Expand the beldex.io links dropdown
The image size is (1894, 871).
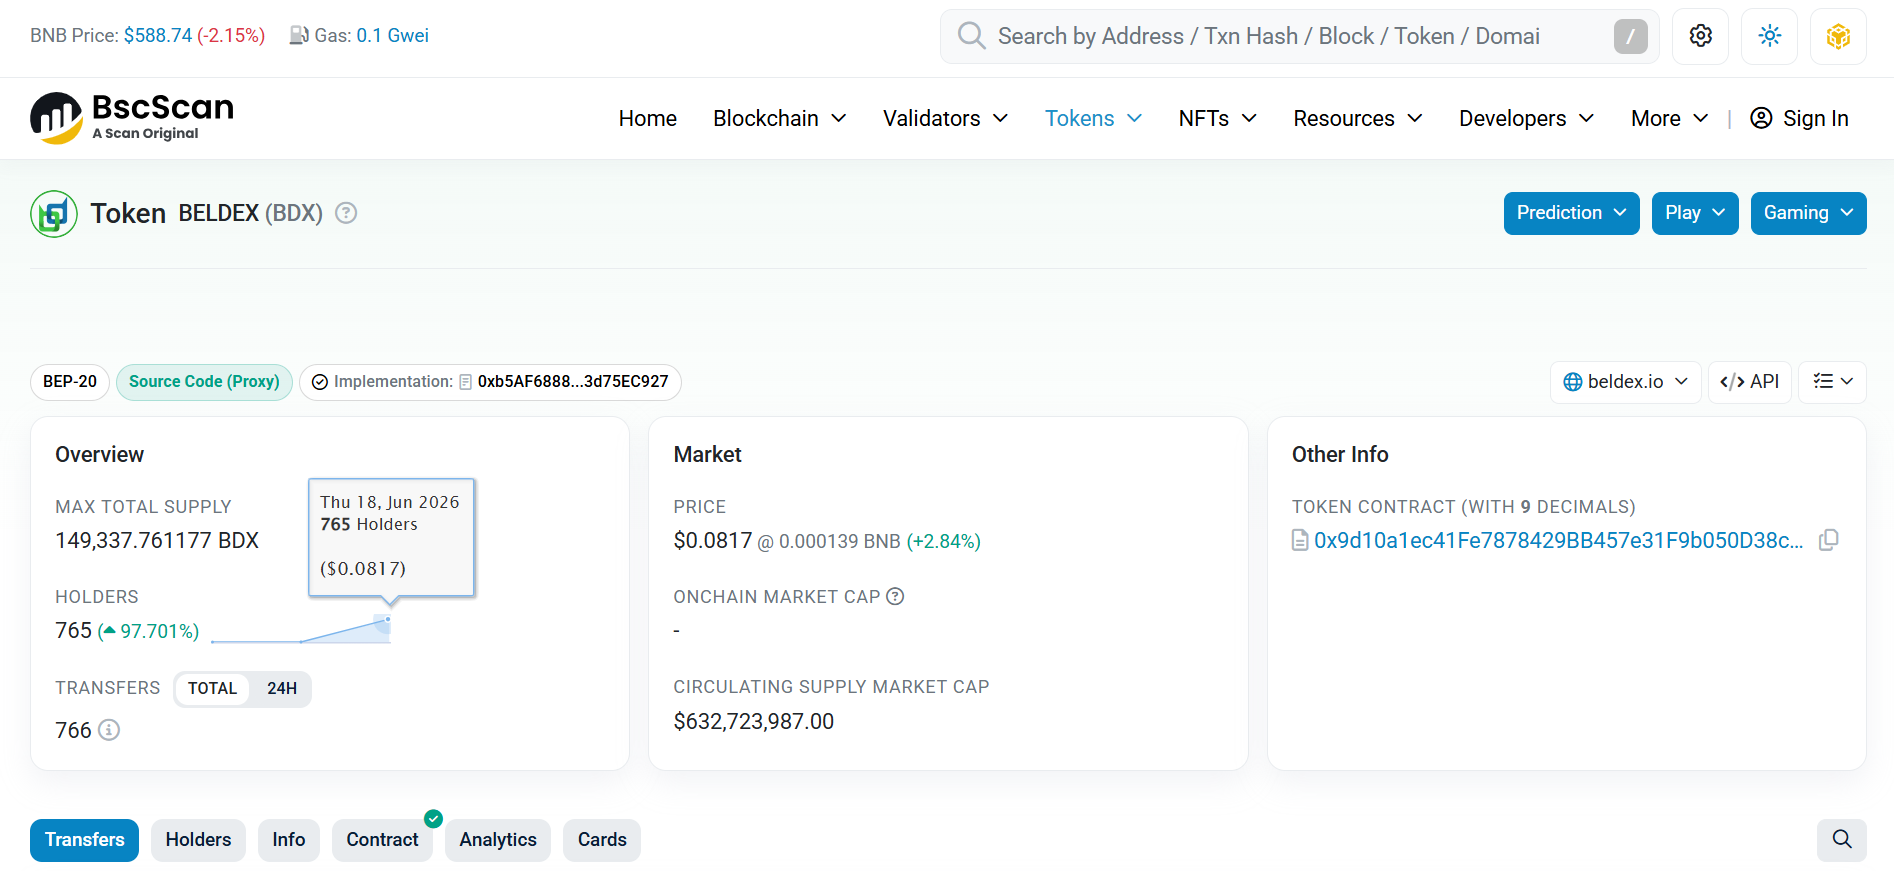tap(1626, 382)
